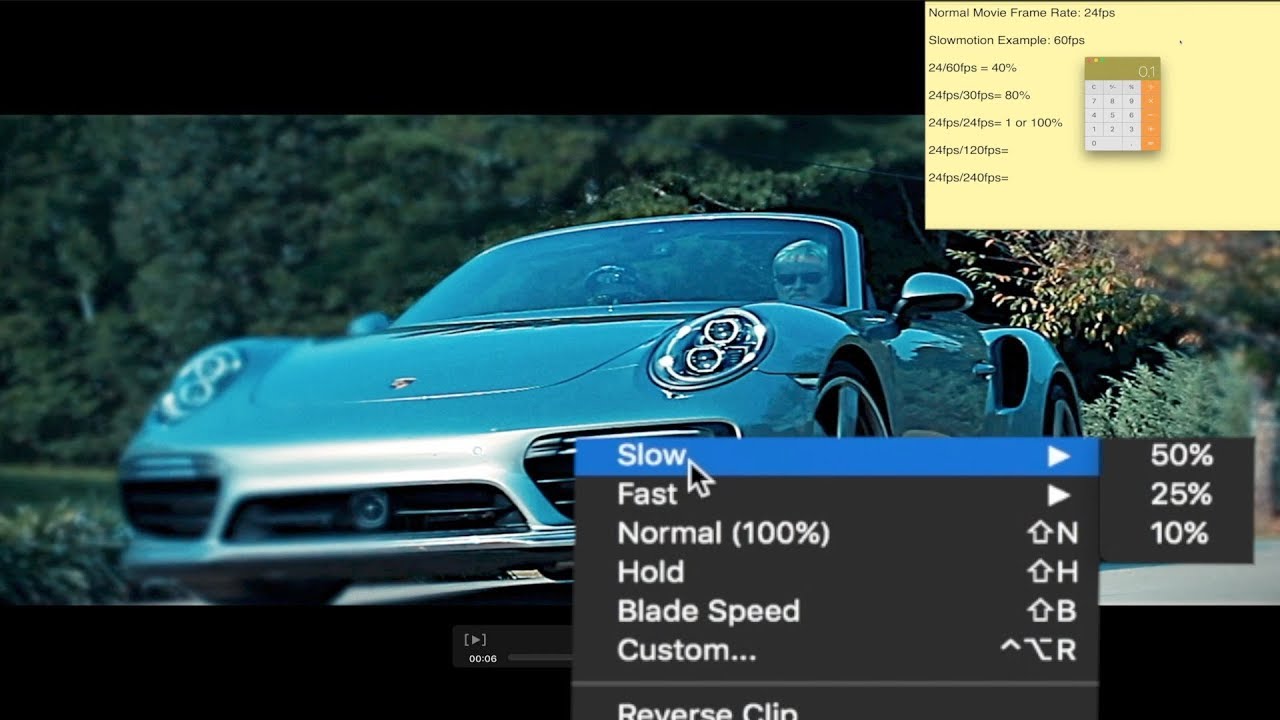This screenshot has width=1280, height=720.
Task: Open the Slow retime submenu
Action: 836,456
